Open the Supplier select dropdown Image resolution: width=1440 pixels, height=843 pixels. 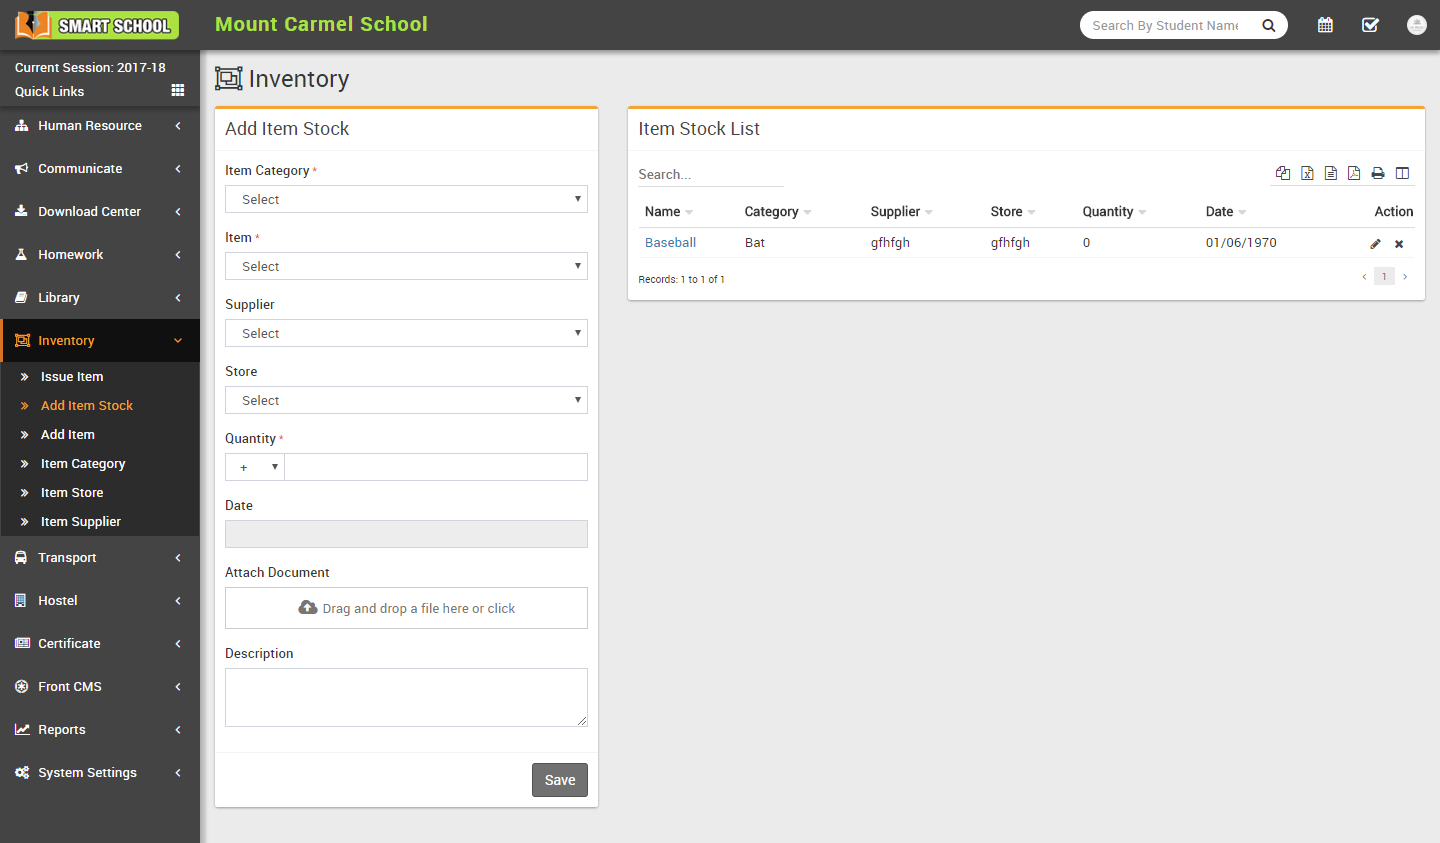point(406,333)
